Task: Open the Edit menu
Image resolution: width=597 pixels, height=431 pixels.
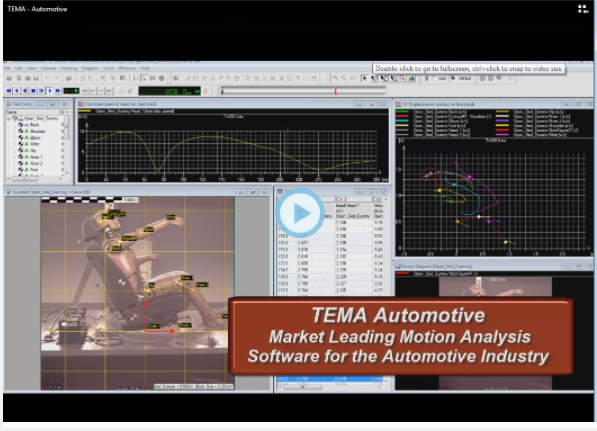Action: point(19,68)
